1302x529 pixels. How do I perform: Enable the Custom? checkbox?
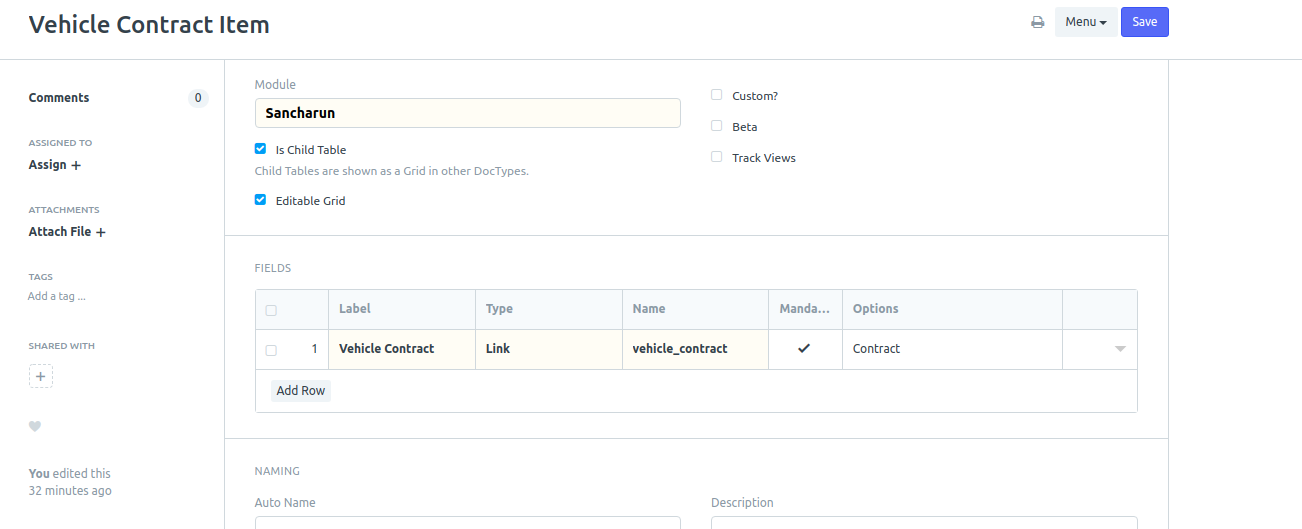tap(717, 95)
